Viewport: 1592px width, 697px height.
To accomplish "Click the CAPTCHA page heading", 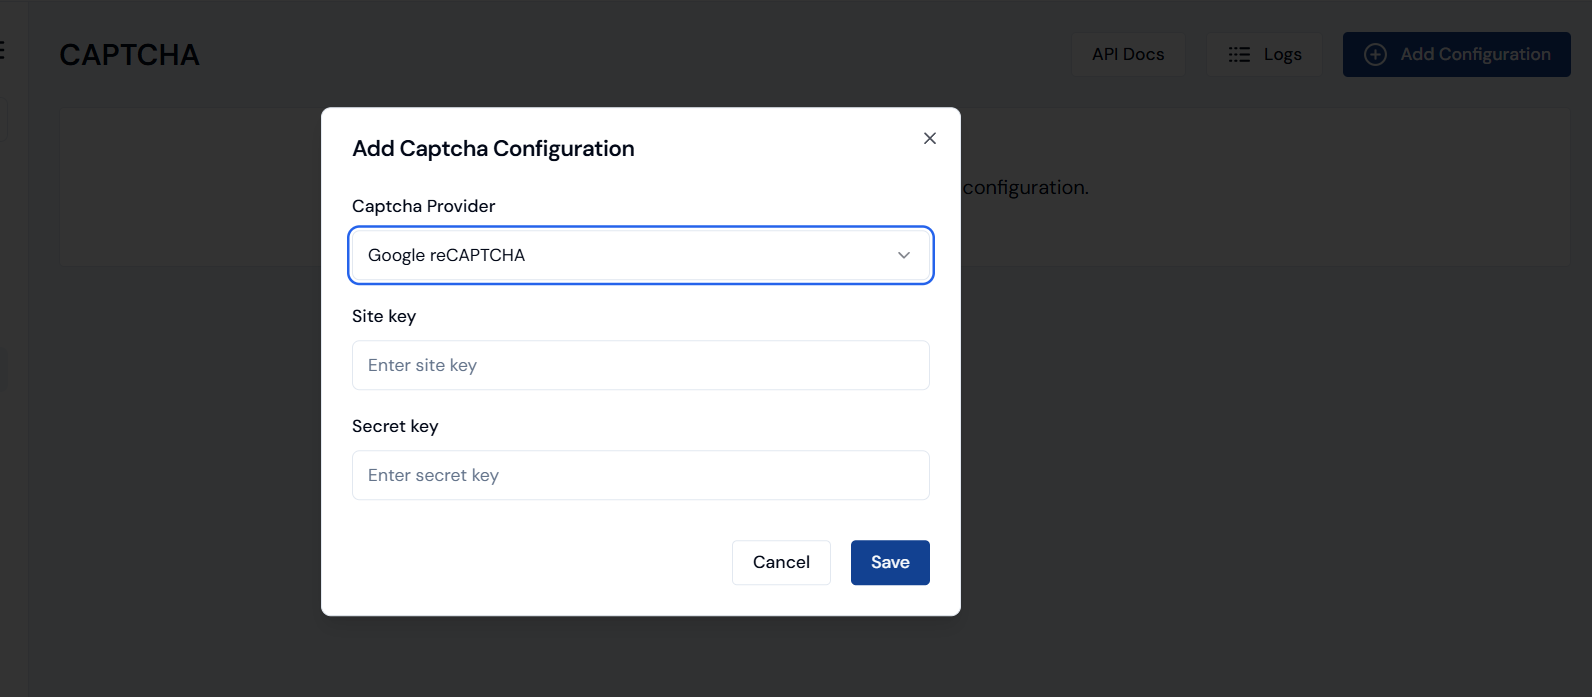I will point(129,55).
